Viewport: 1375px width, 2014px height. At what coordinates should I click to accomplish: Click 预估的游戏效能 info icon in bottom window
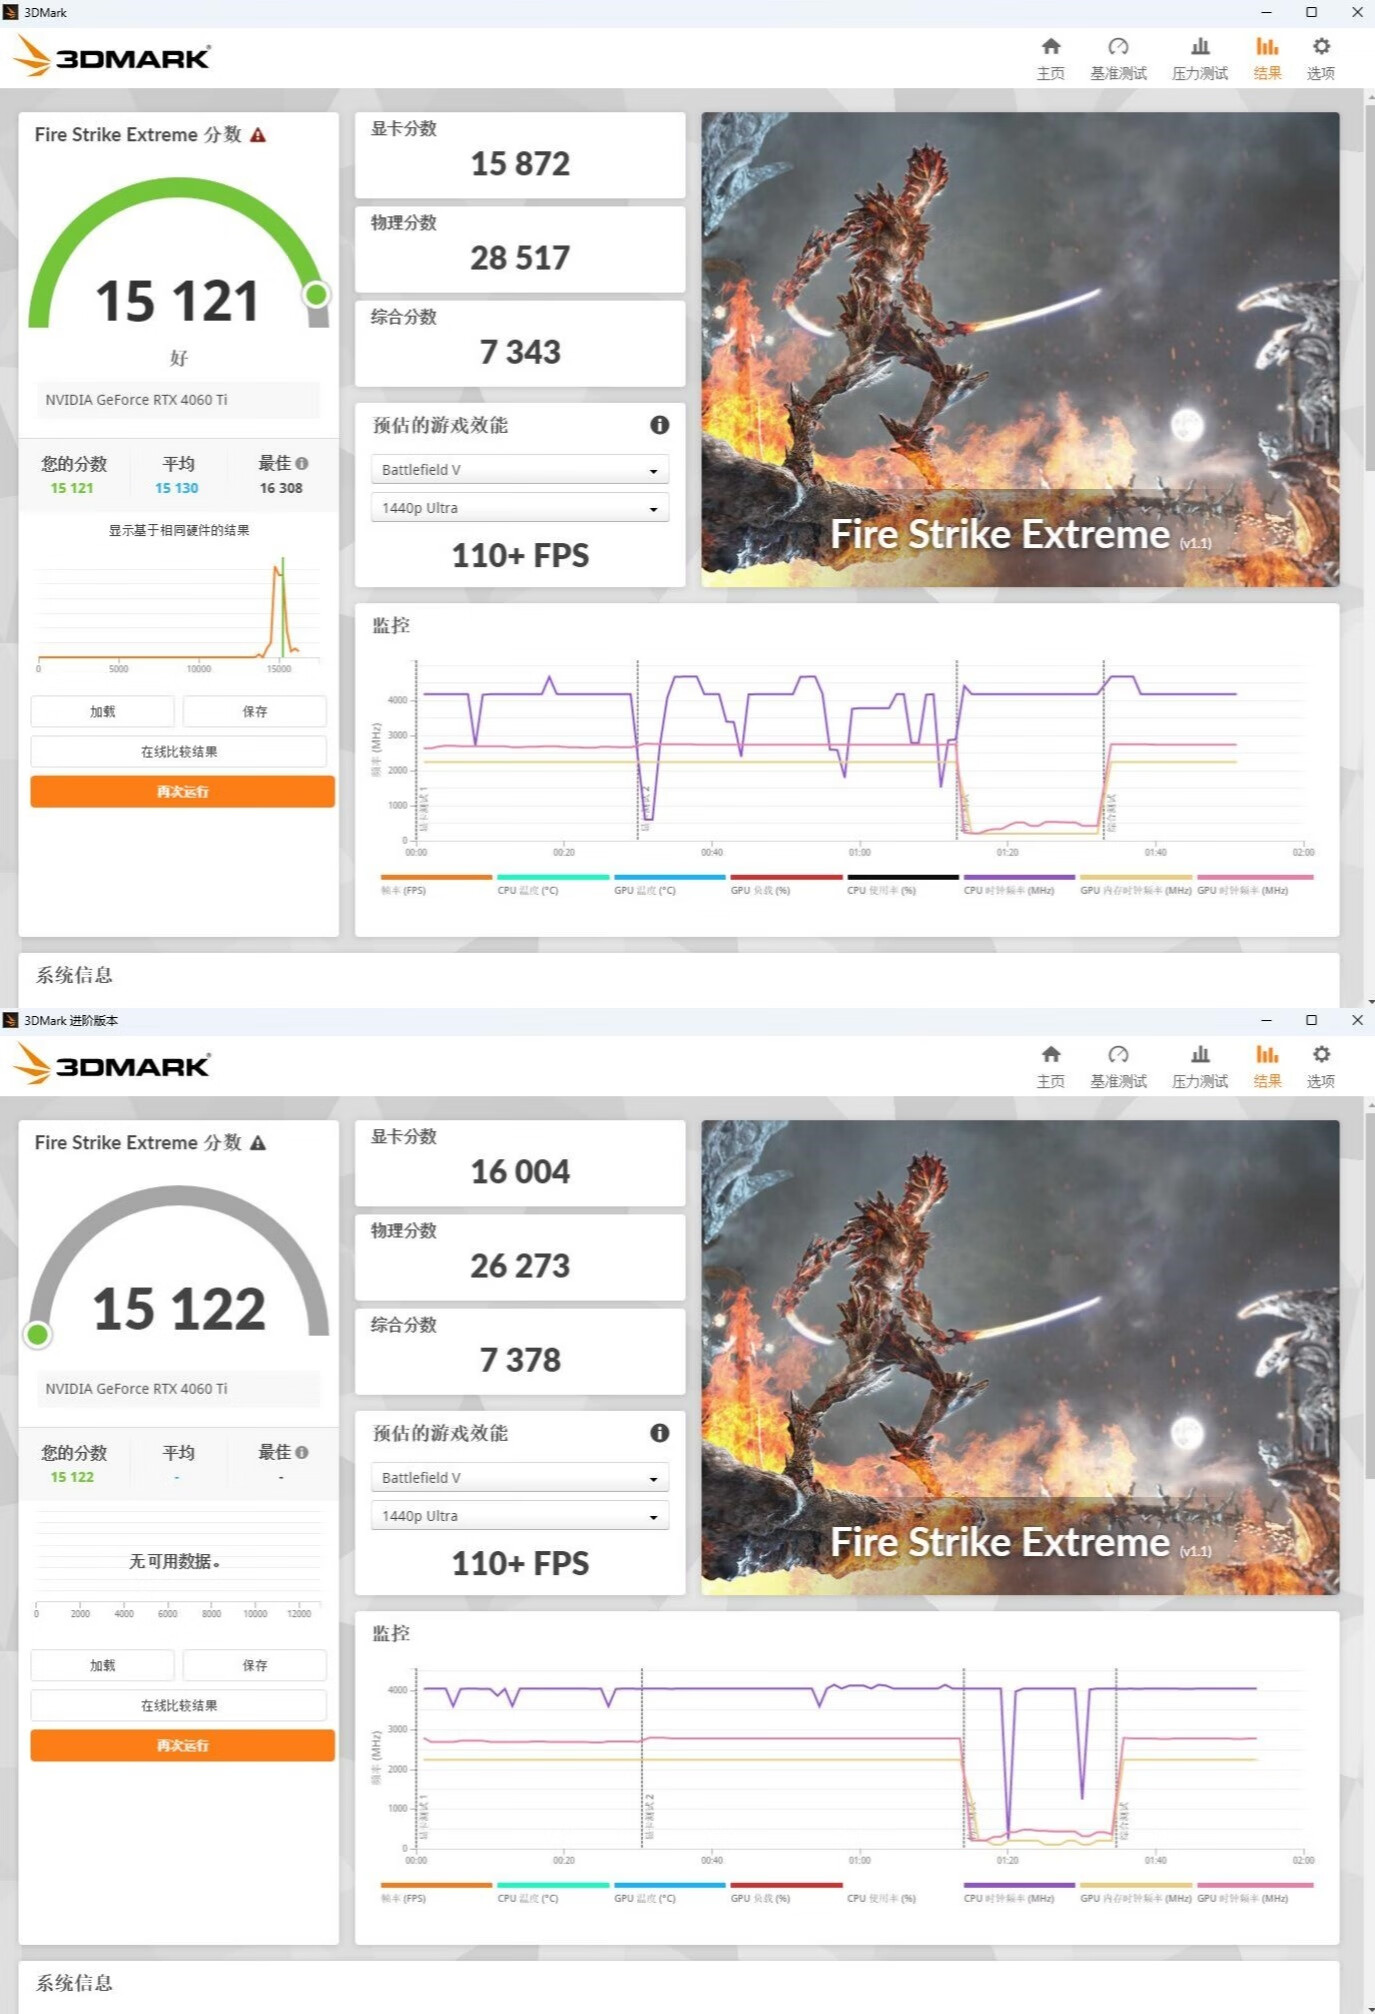point(659,1433)
